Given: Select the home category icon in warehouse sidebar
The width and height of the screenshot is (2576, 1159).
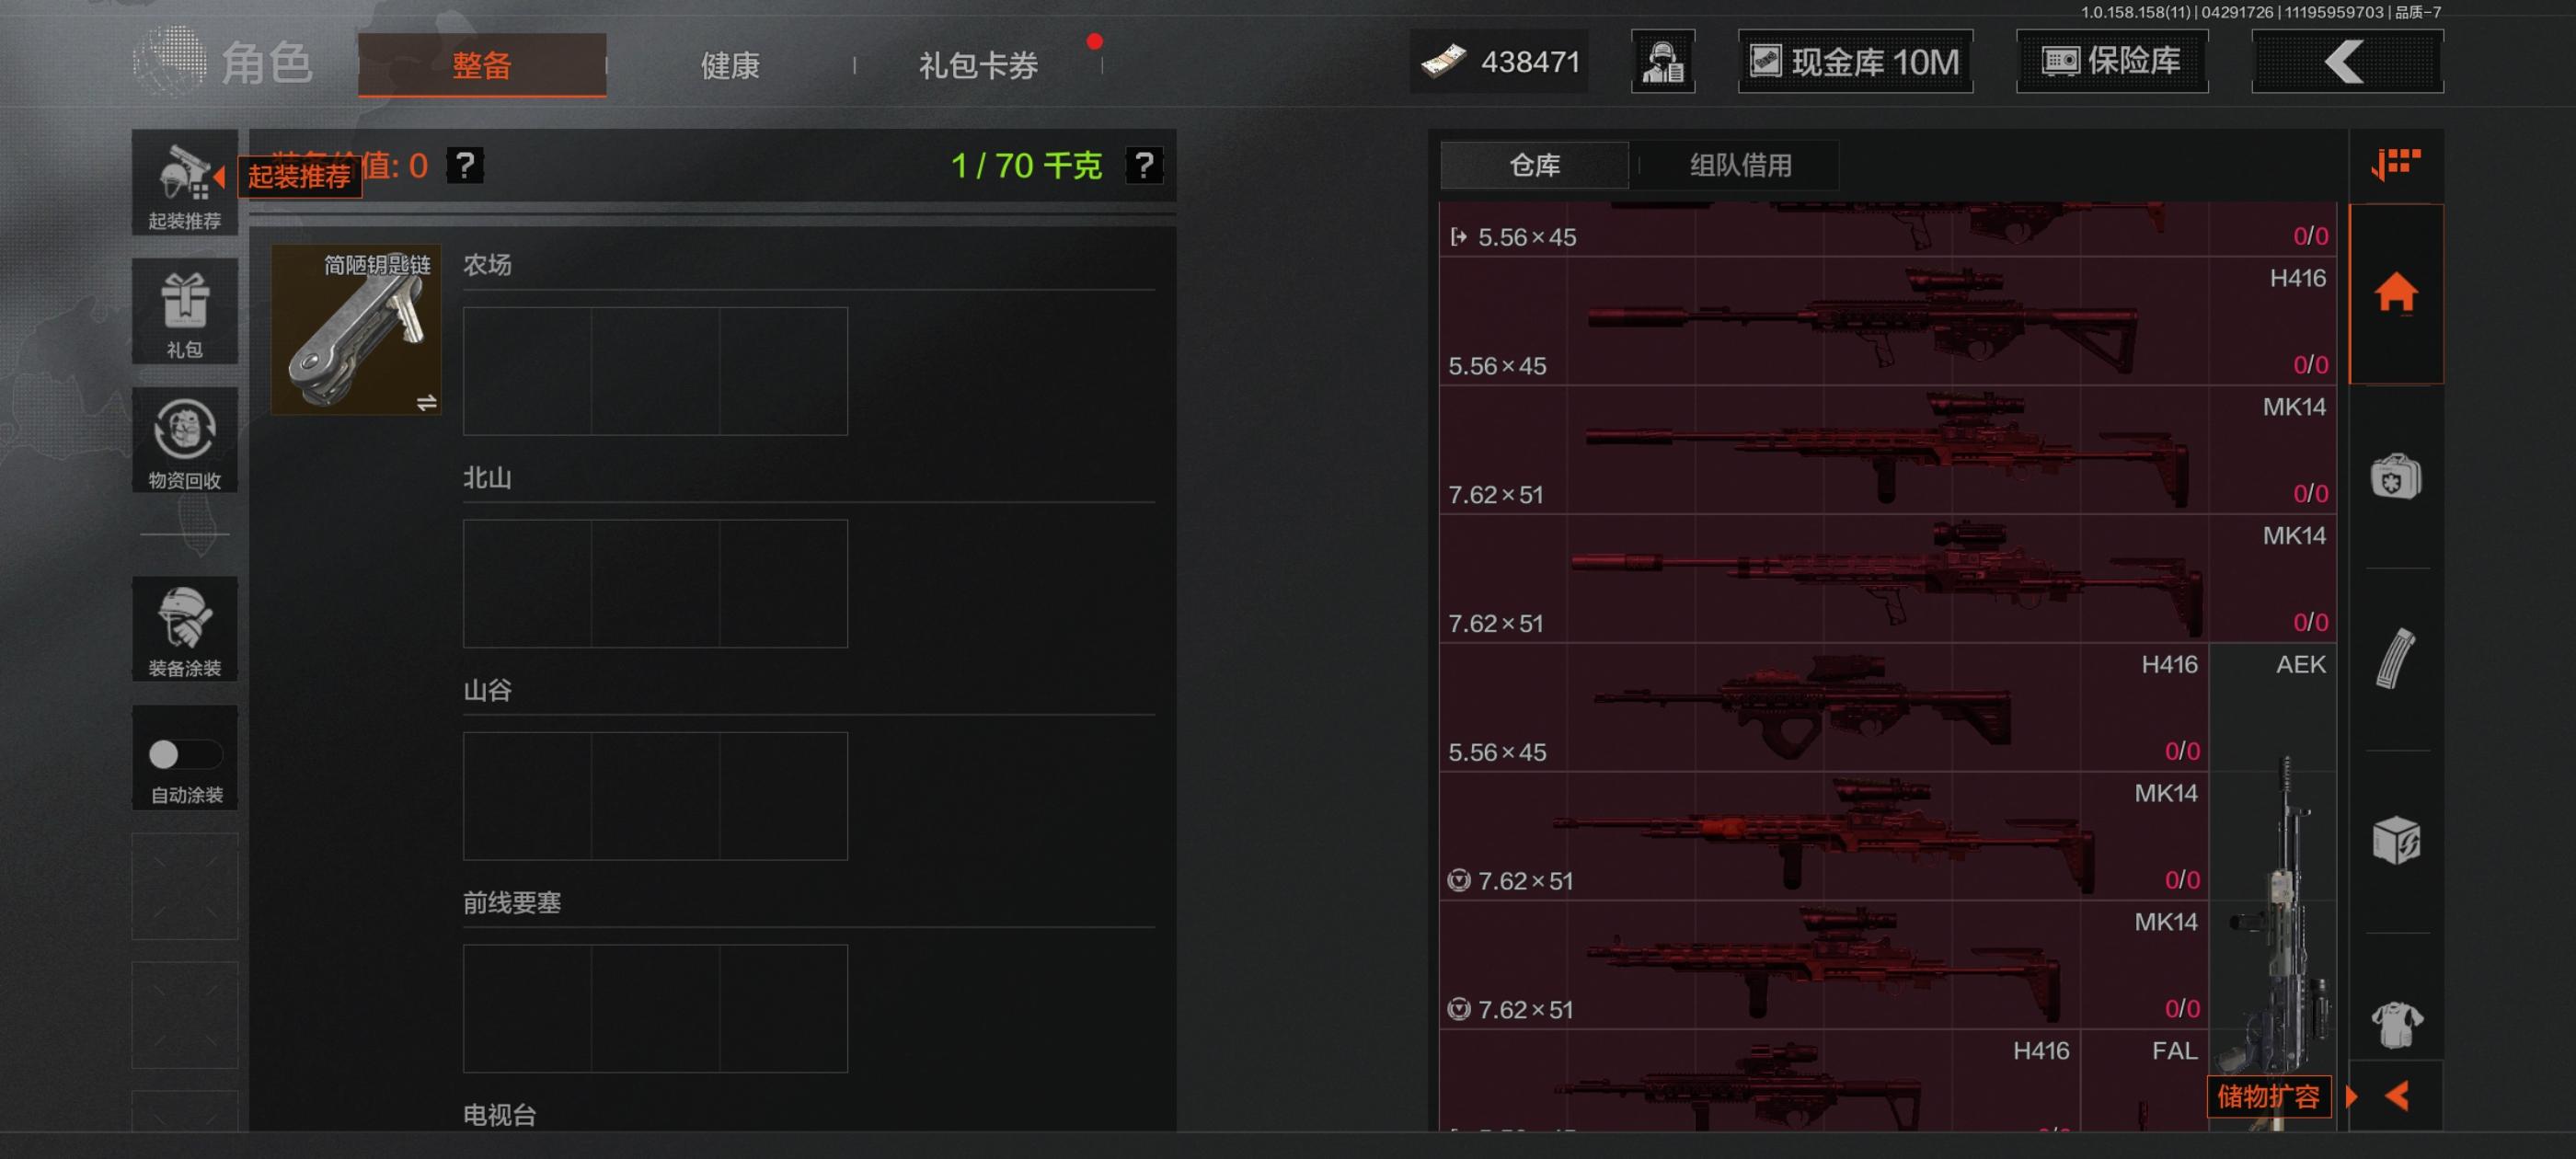Looking at the screenshot, I should tap(2396, 294).
